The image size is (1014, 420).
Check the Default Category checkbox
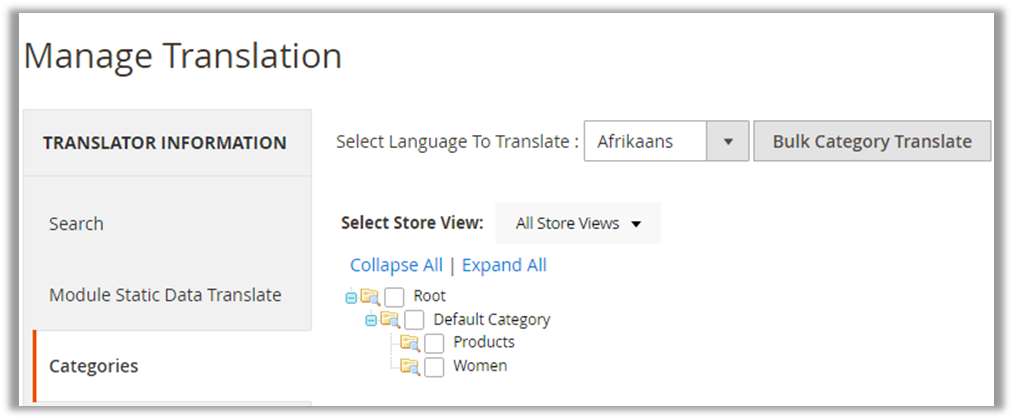point(414,321)
